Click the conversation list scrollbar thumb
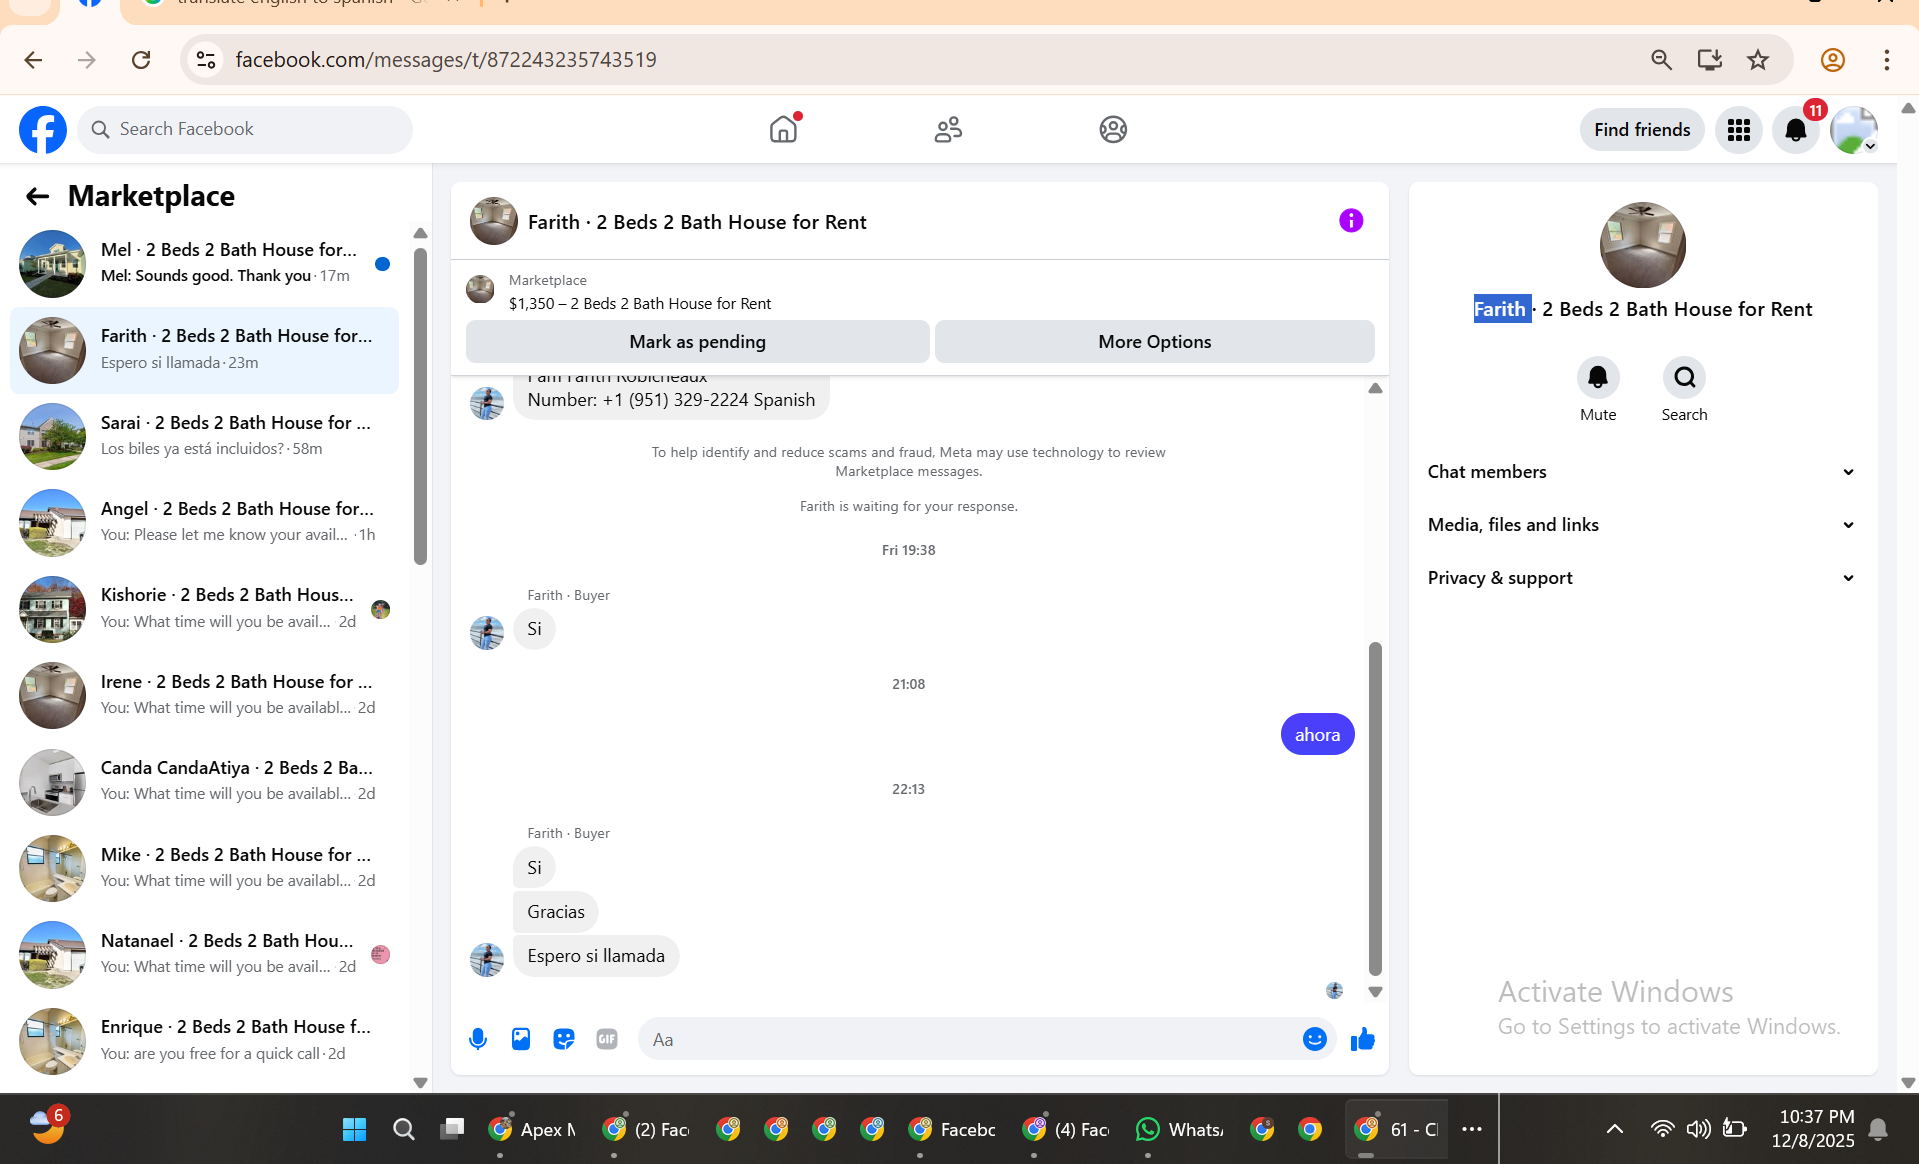This screenshot has width=1919, height=1164. (420, 405)
